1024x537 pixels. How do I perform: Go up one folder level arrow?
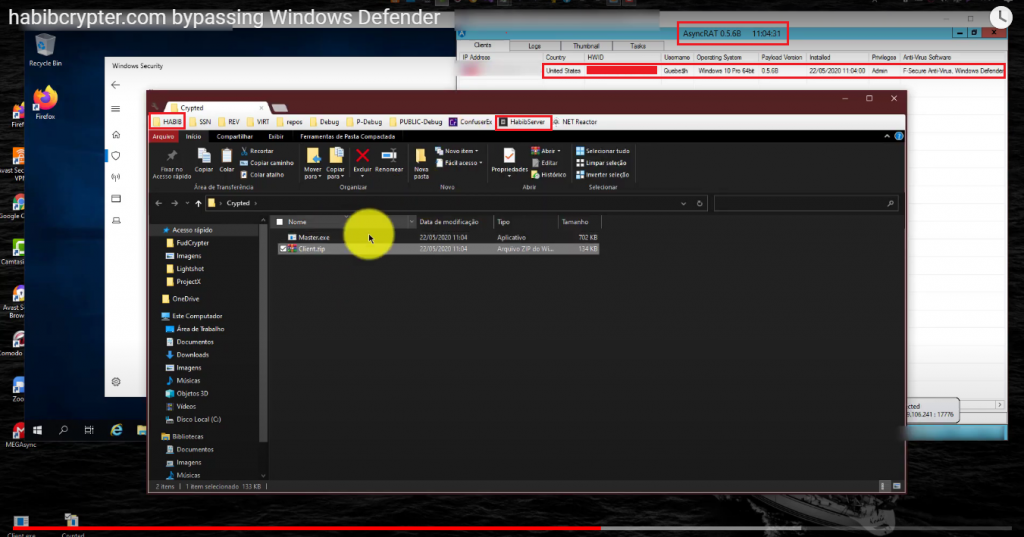tap(198, 203)
